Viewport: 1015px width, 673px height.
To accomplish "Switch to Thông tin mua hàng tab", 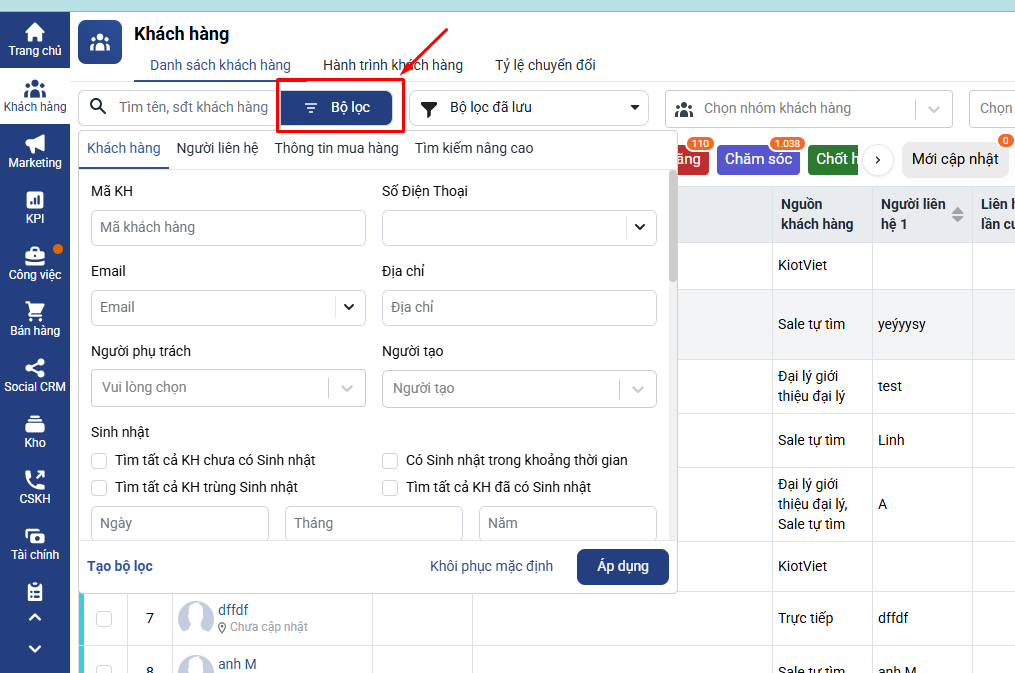I will coord(336,148).
